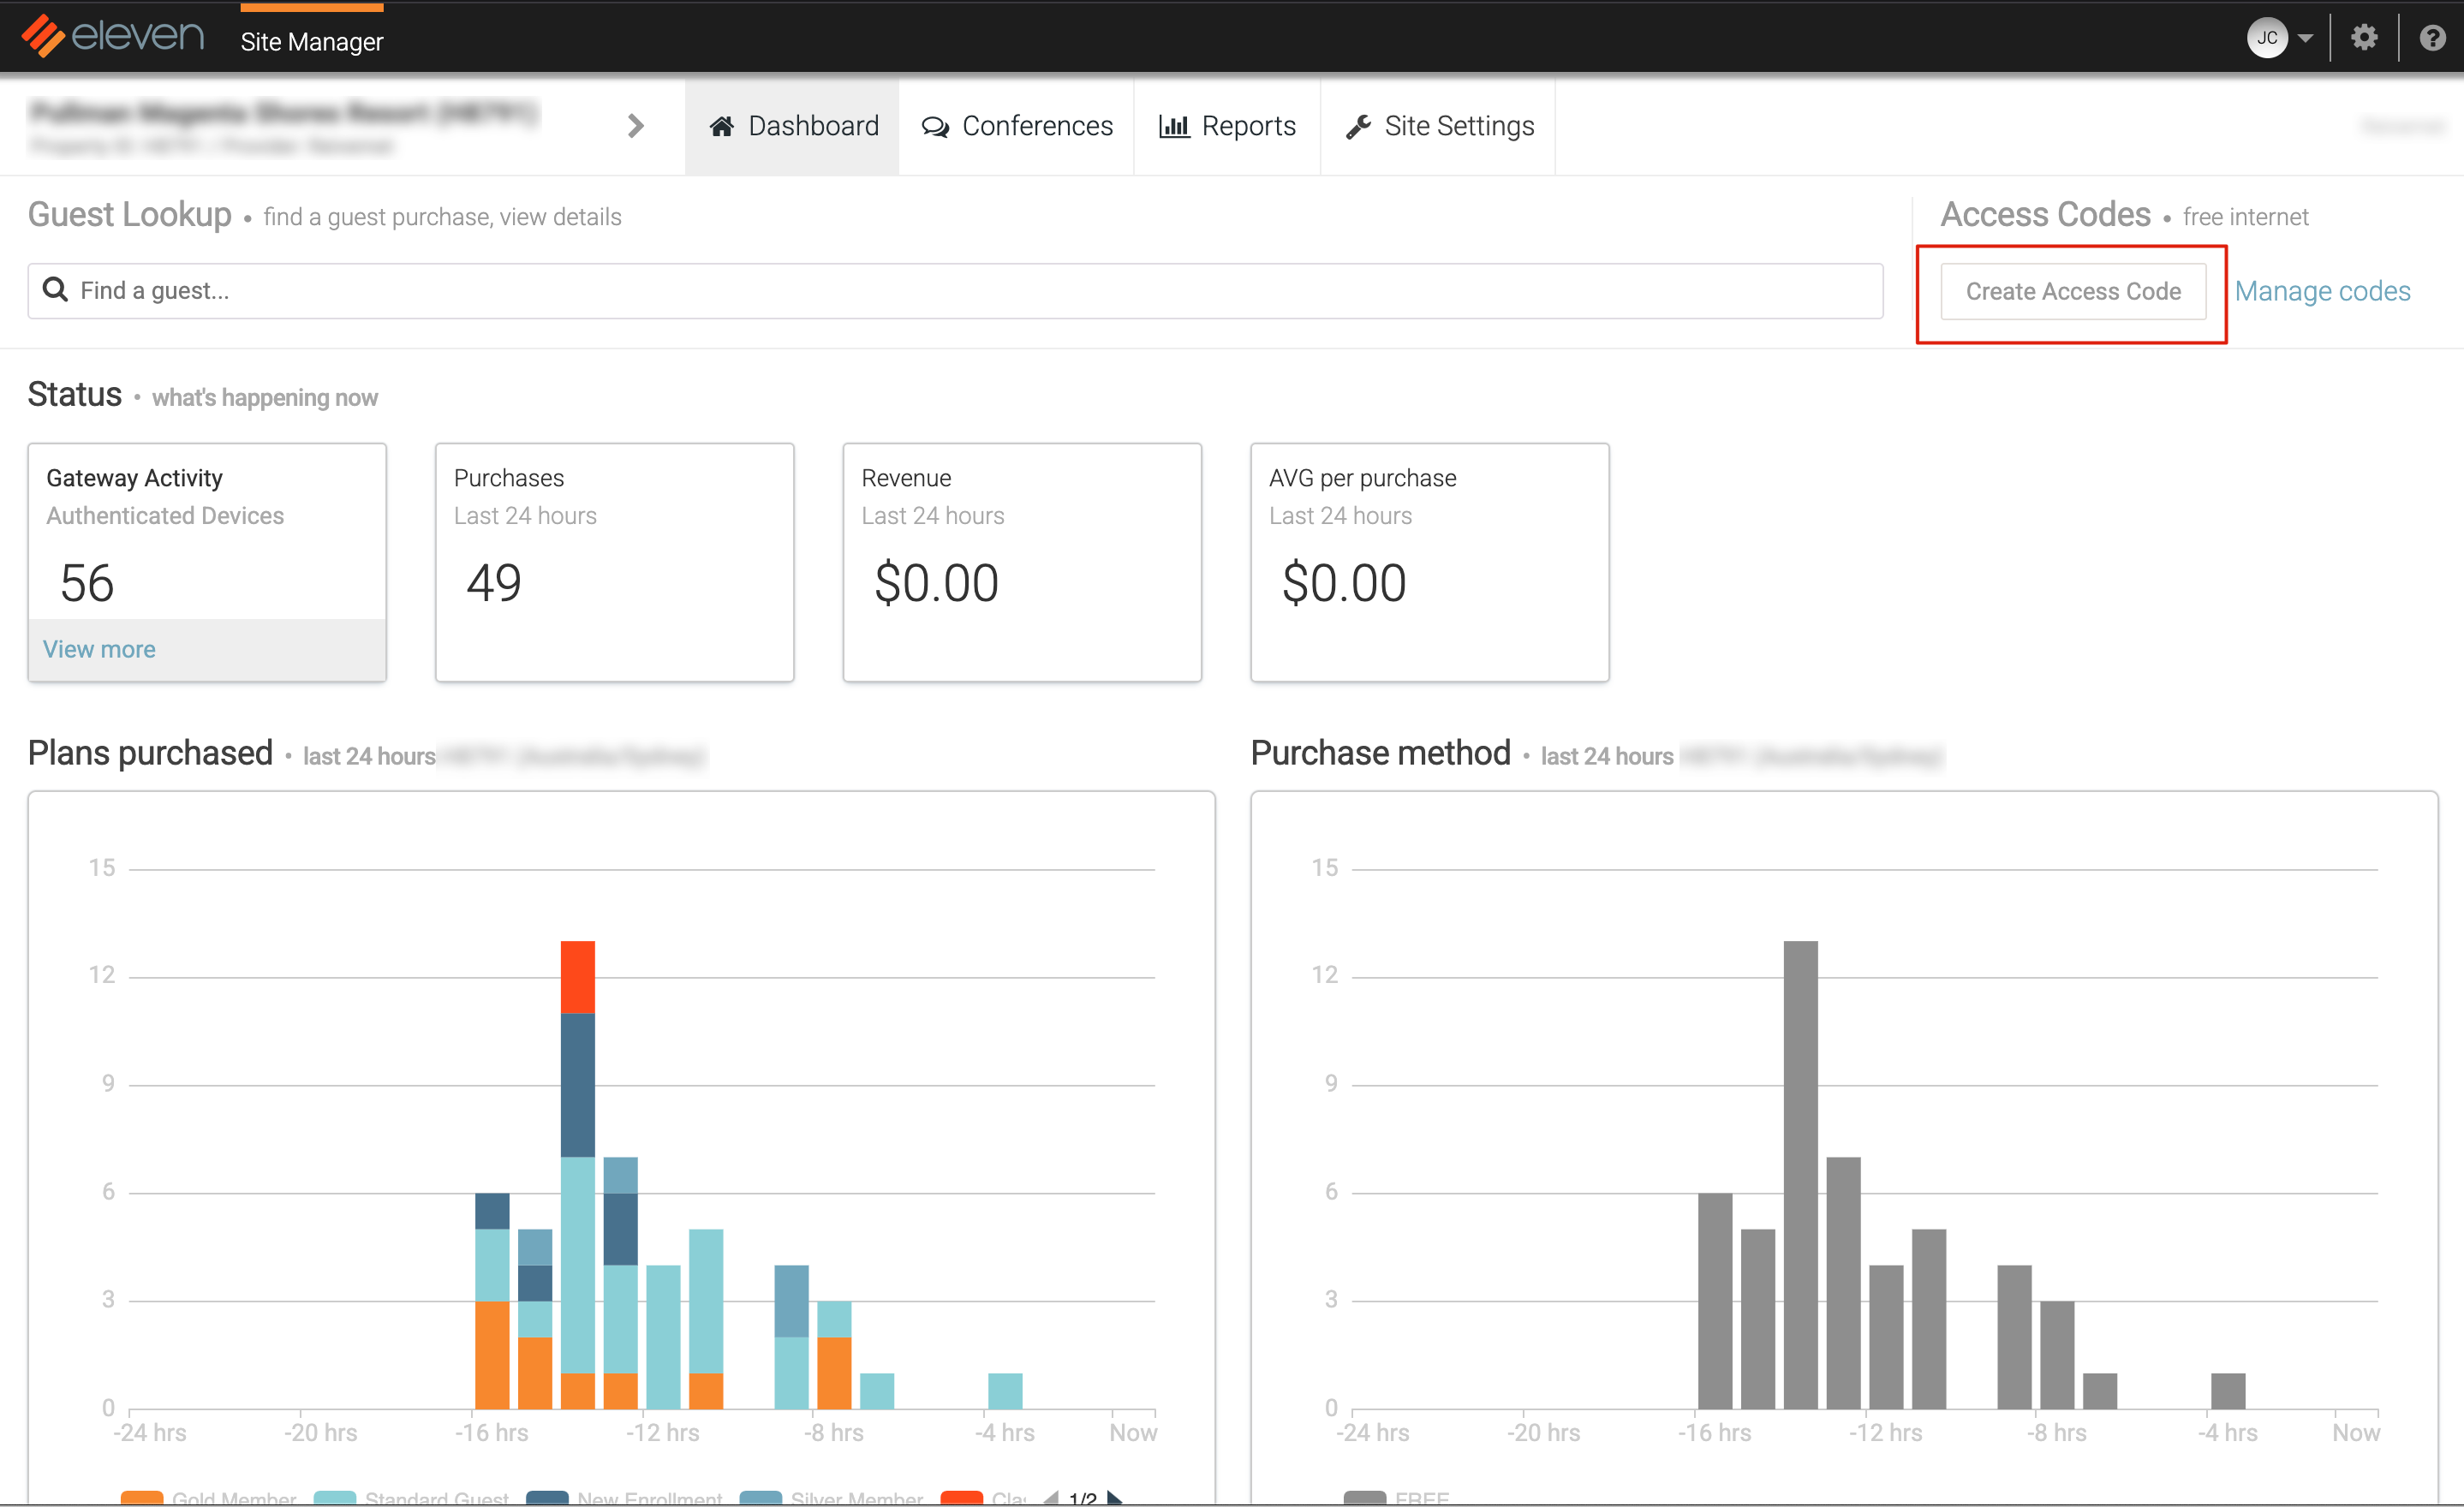Select the AVG per purchase card

[1429, 563]
